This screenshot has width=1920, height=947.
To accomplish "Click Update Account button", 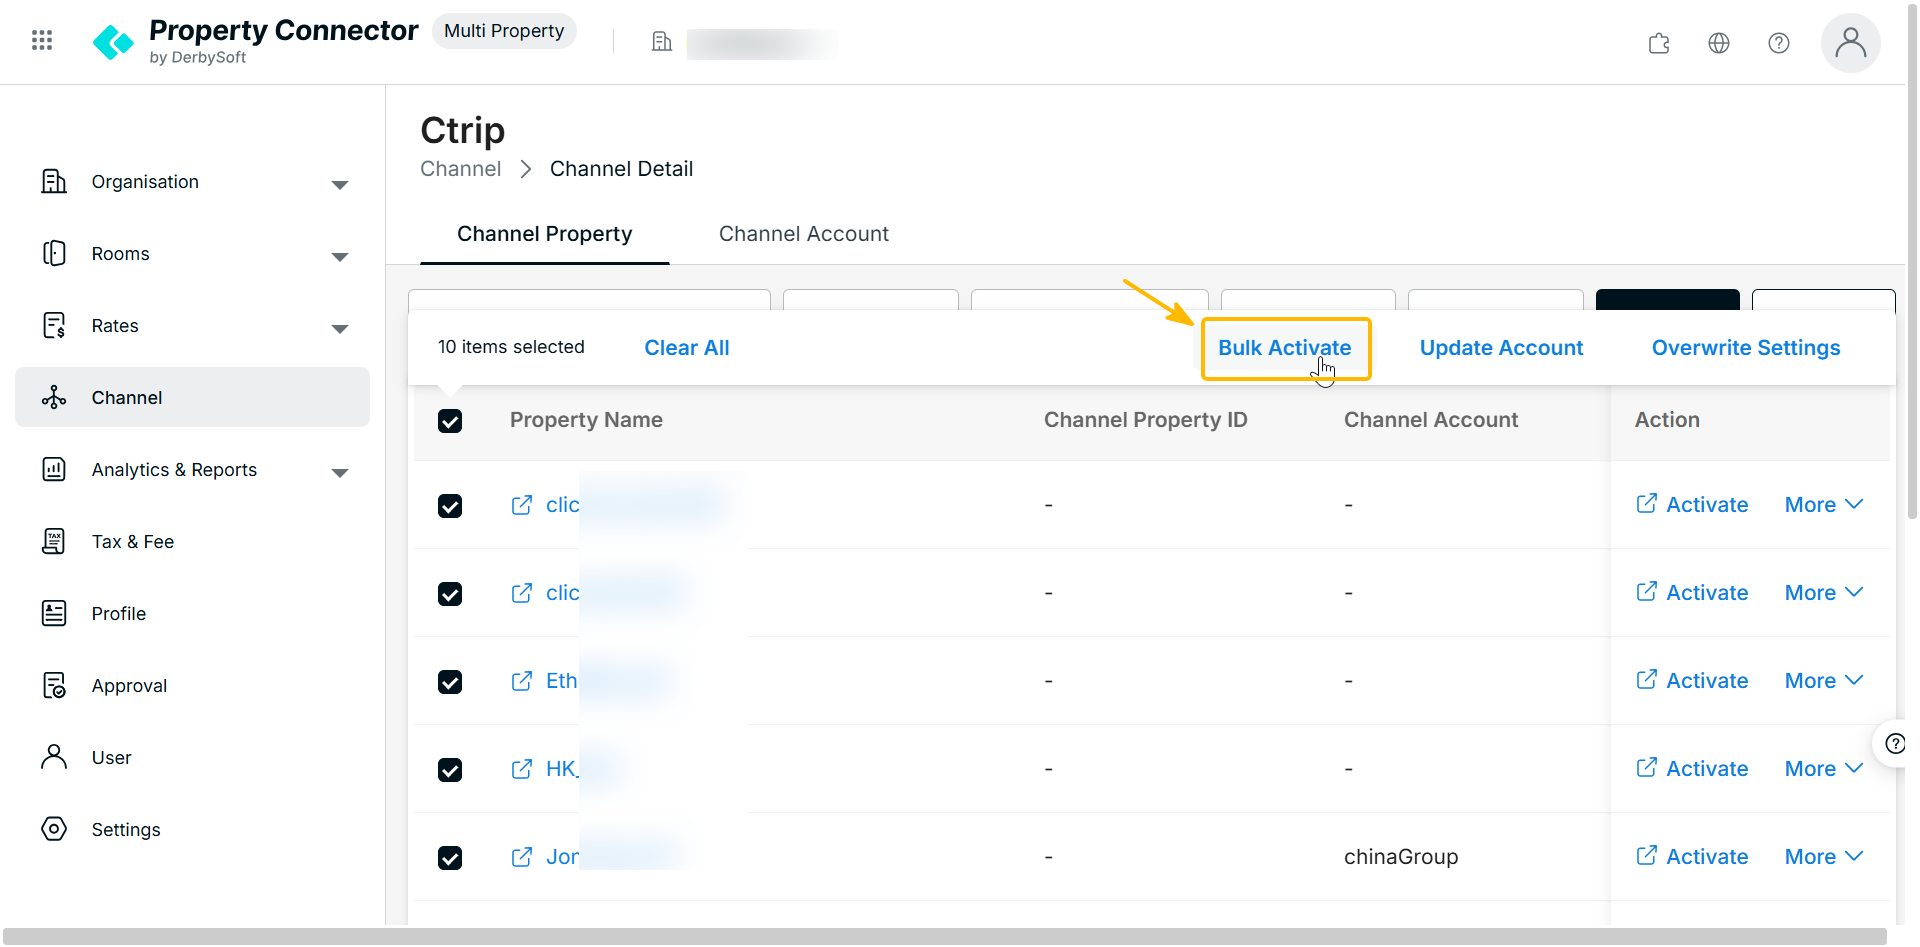I will (1501, 348).
